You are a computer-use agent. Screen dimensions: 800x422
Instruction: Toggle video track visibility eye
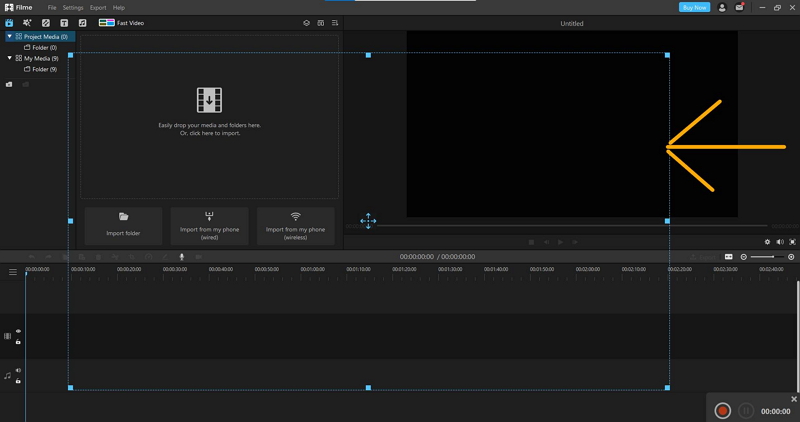[x=18, y=331]
